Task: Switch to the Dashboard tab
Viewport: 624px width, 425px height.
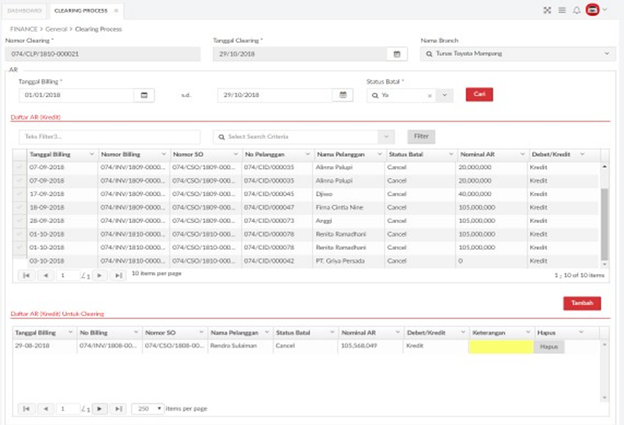Action: click(x=25, y=11)
